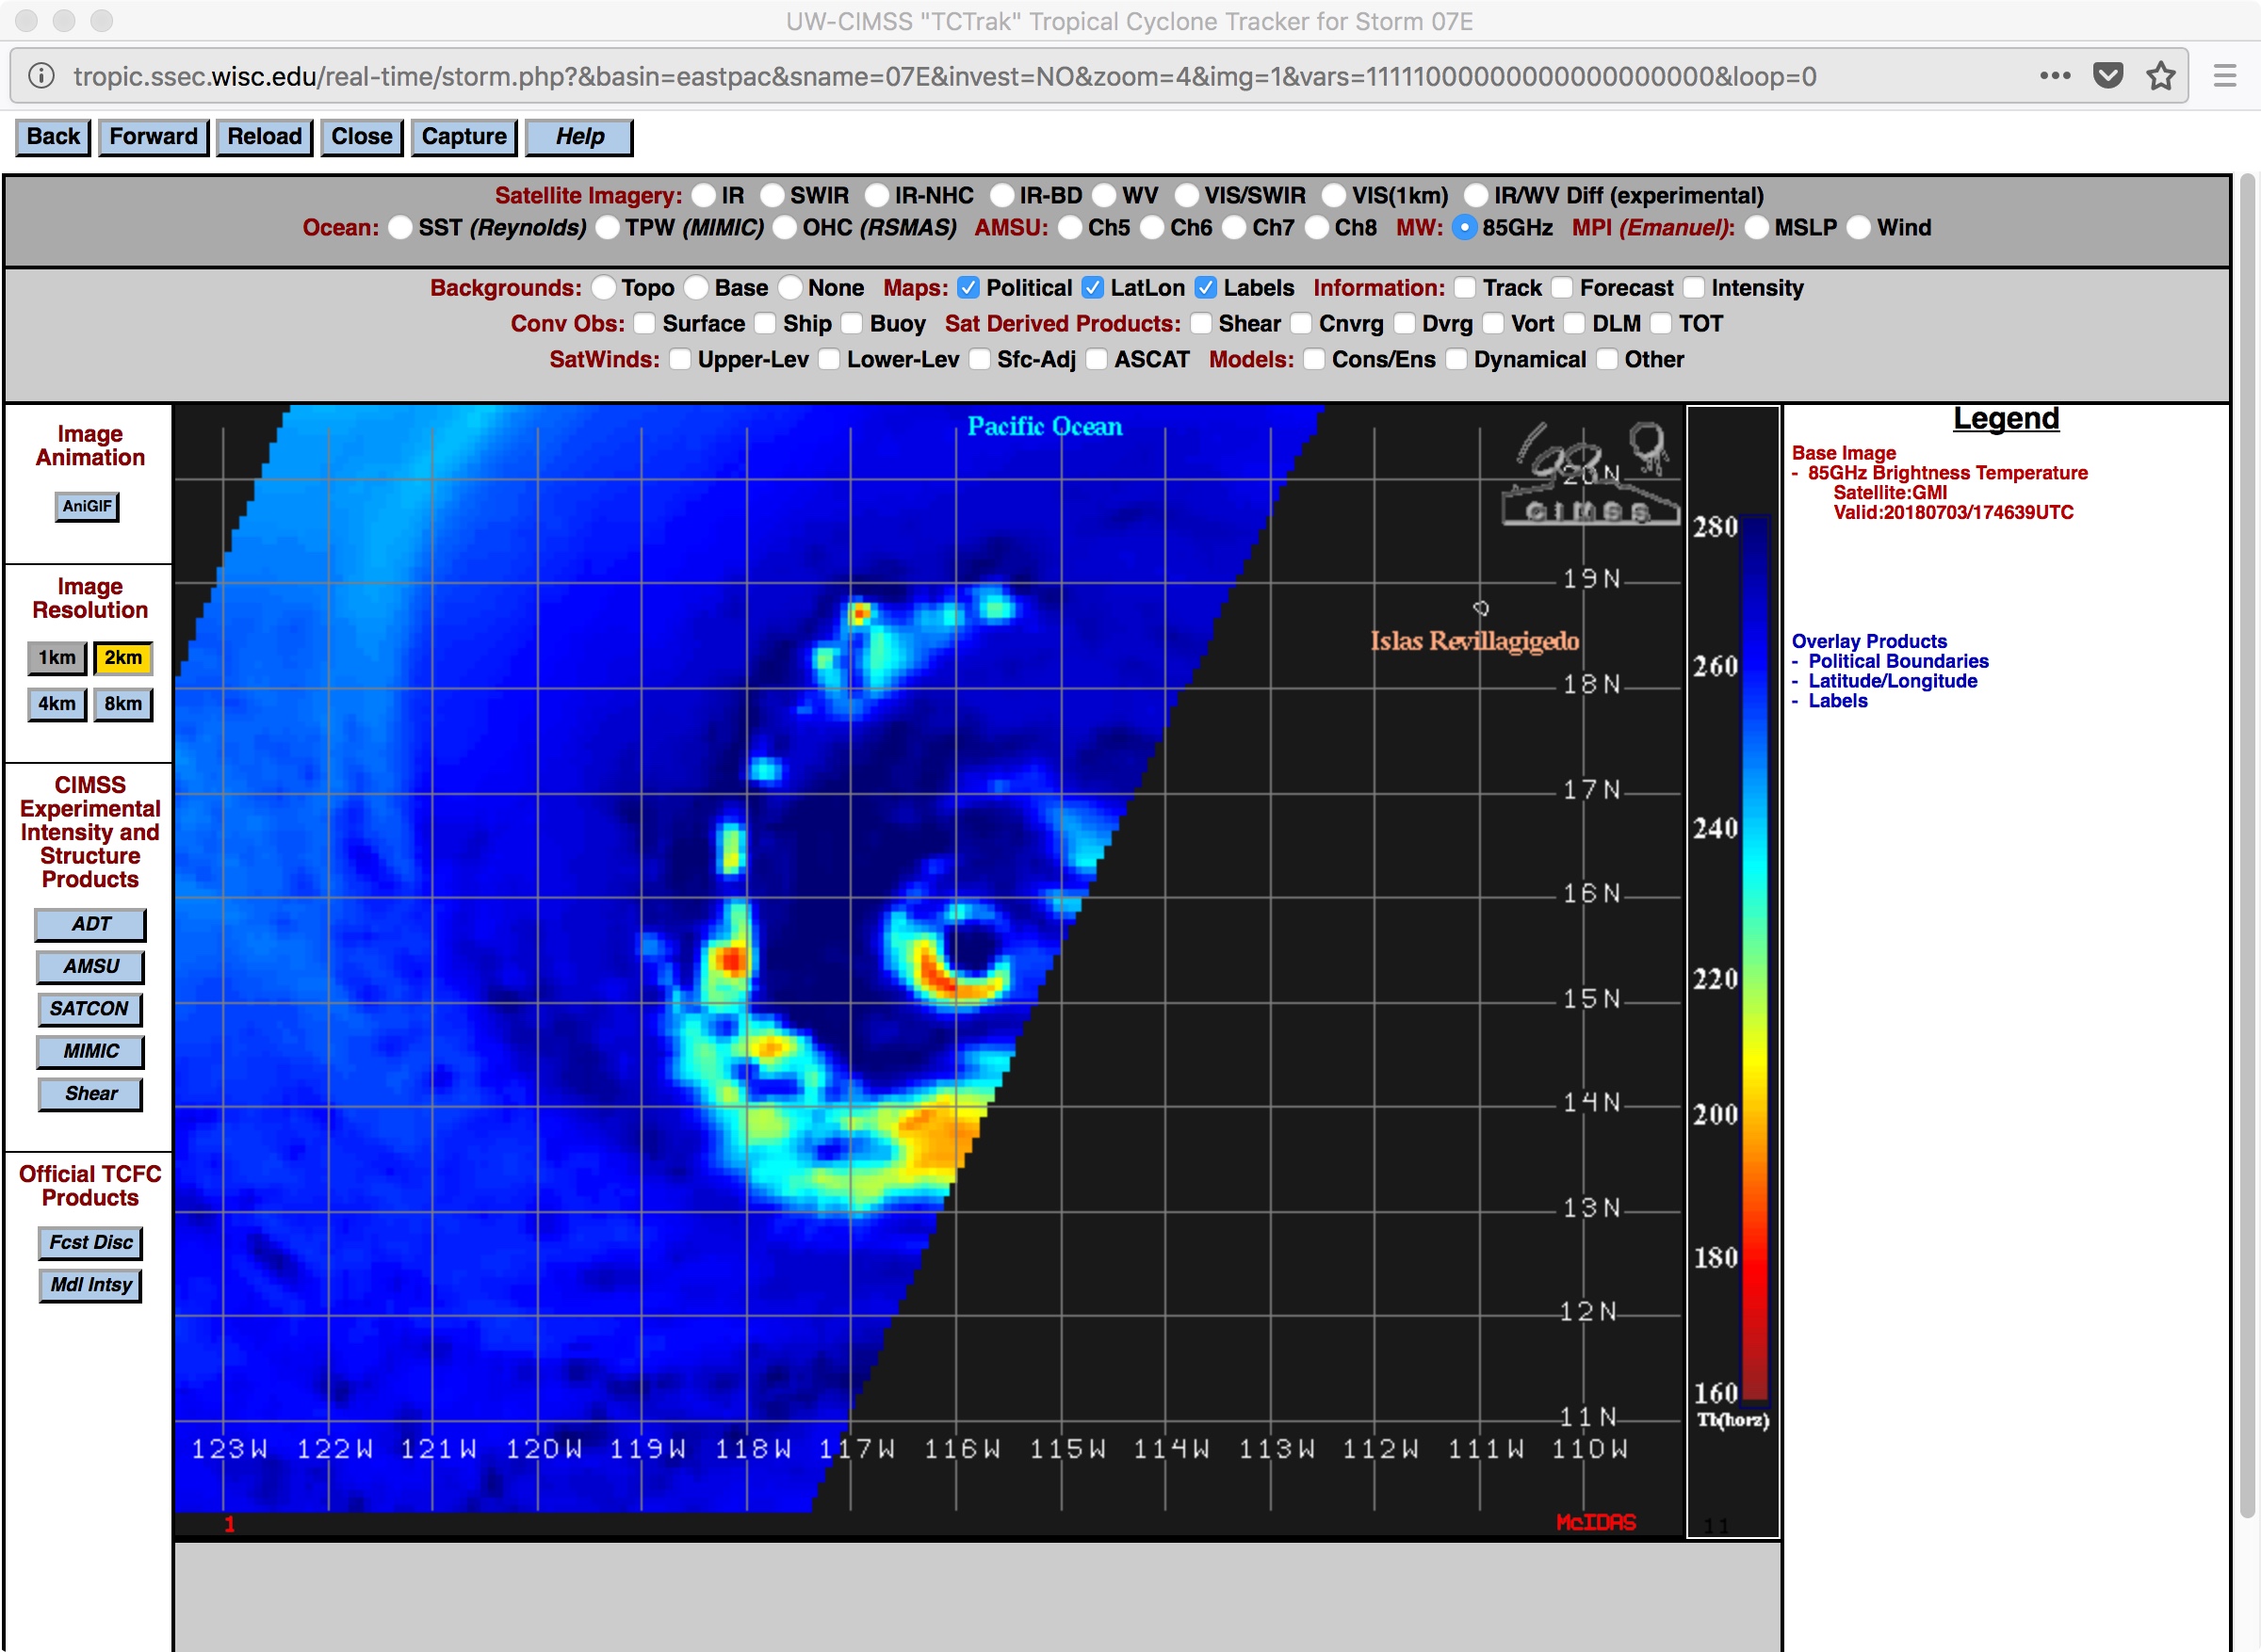Enable ASCAT satellite winds

(x=1097, y=360)
